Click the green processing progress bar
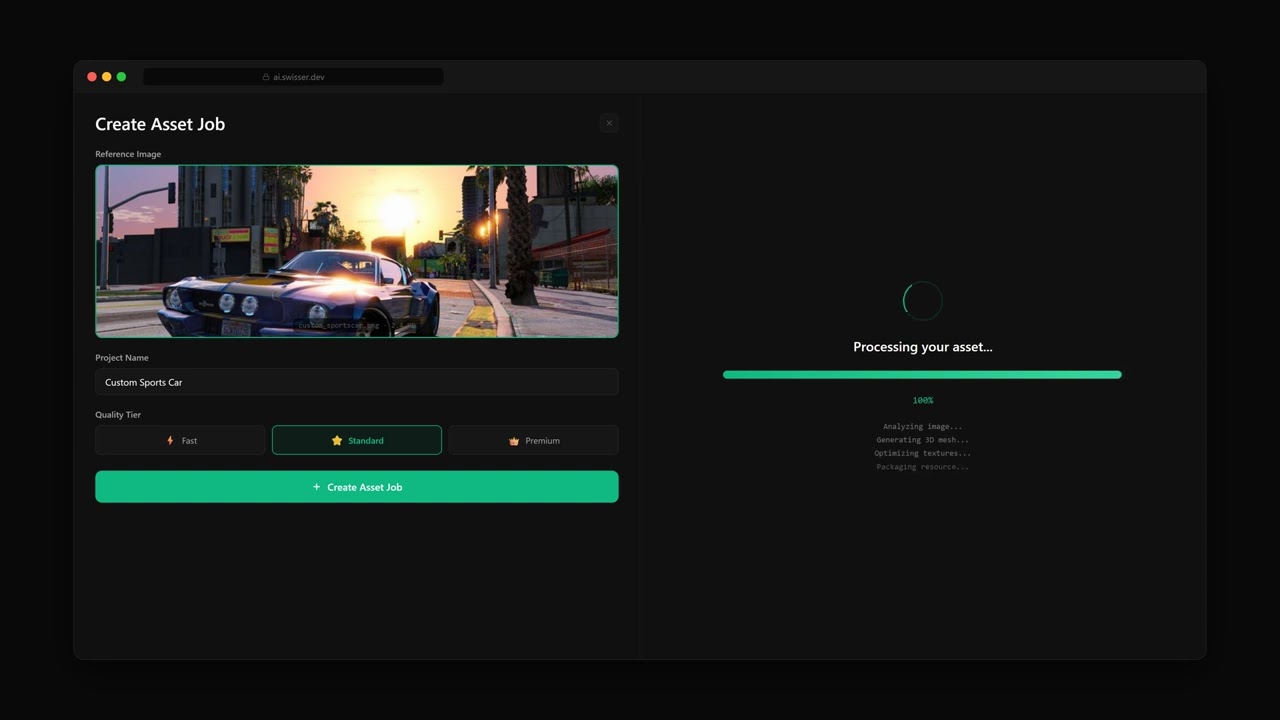This screenshot has height=720, width=1280. 922,375
